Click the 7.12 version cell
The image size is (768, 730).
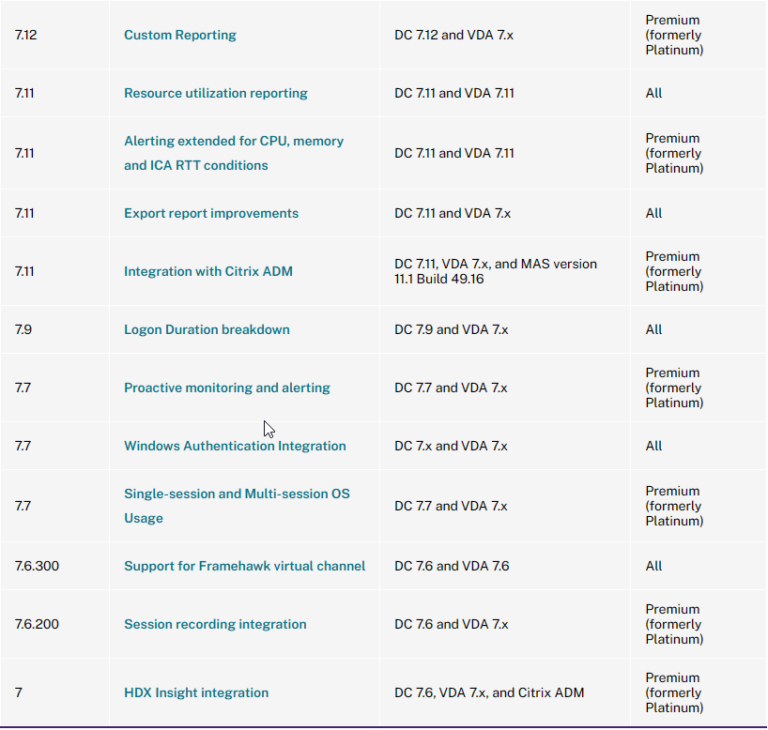(25, 35)
